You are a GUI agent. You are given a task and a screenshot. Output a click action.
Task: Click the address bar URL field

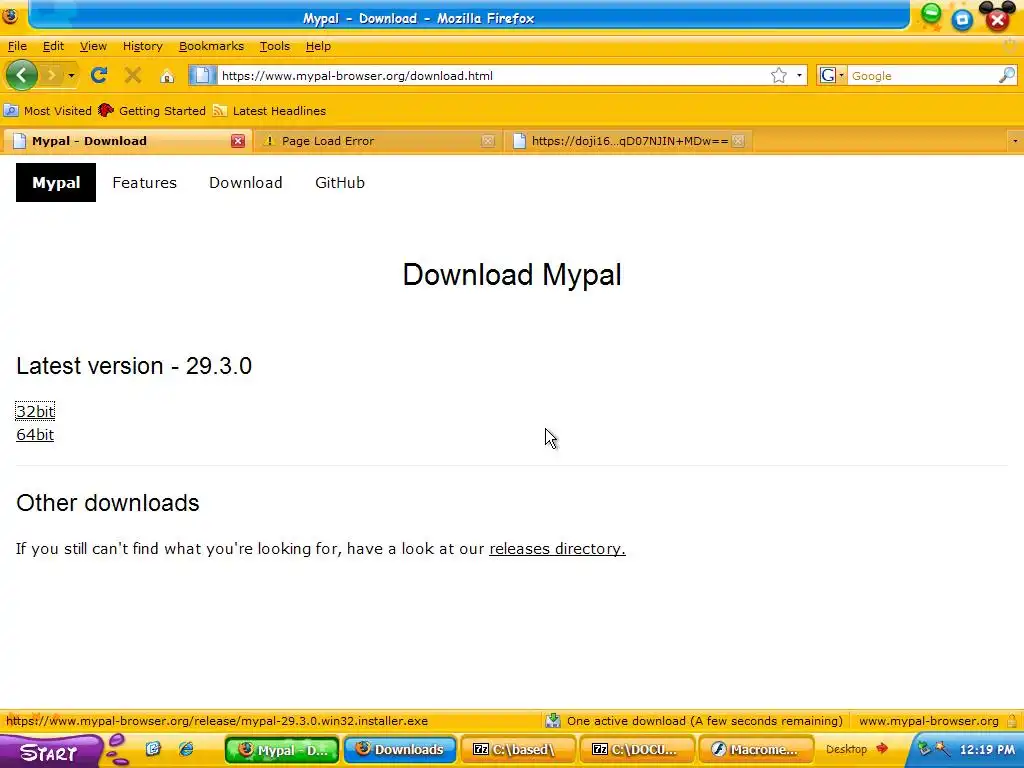click(x=491, y=76)
